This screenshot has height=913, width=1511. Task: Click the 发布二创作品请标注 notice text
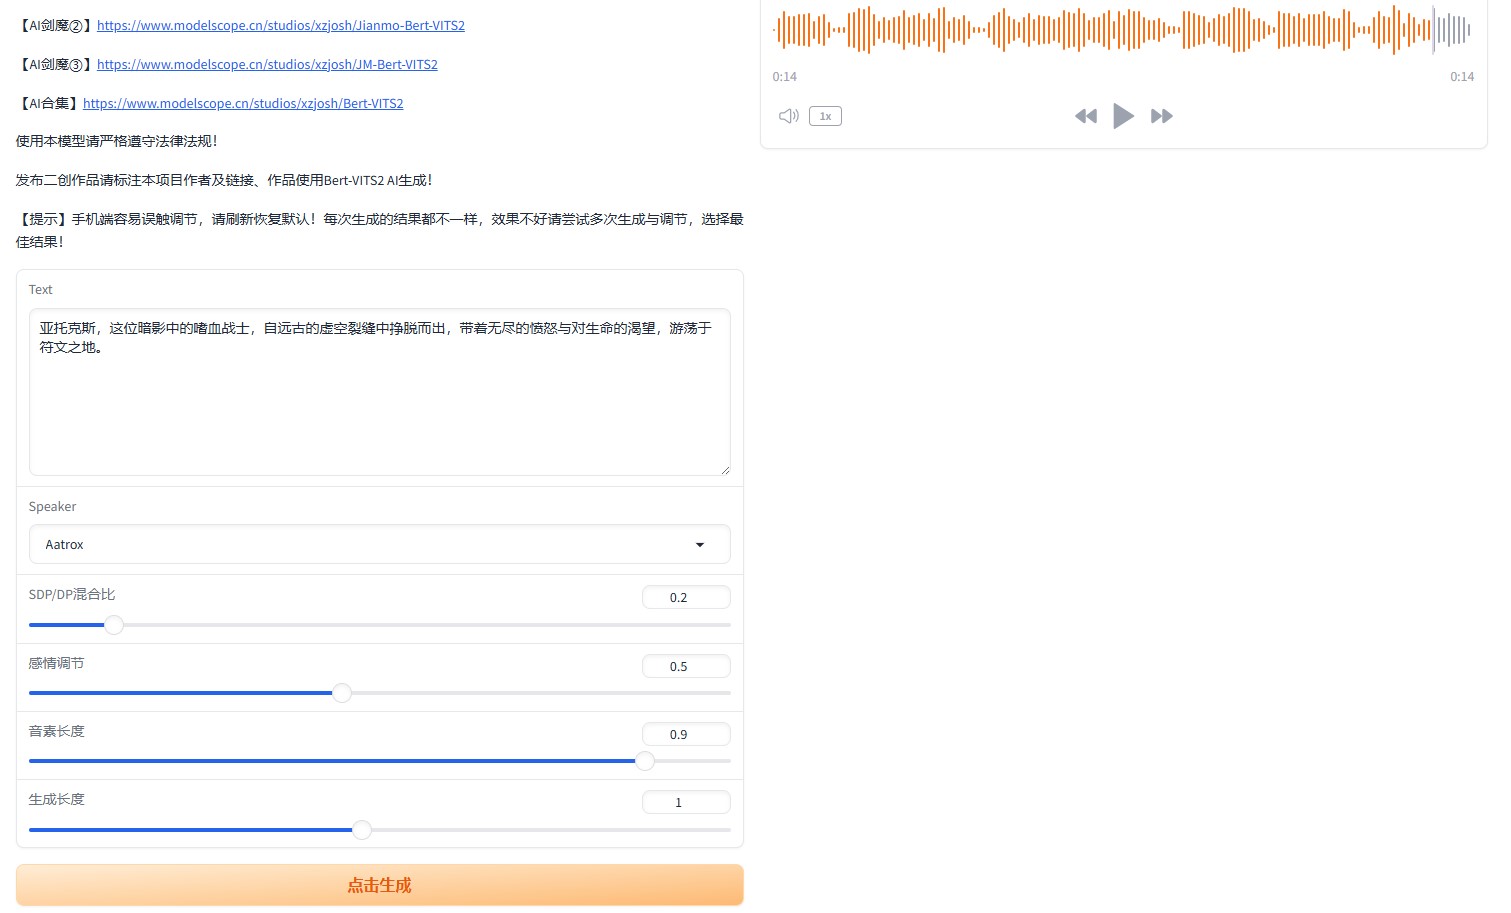[224, 181]
